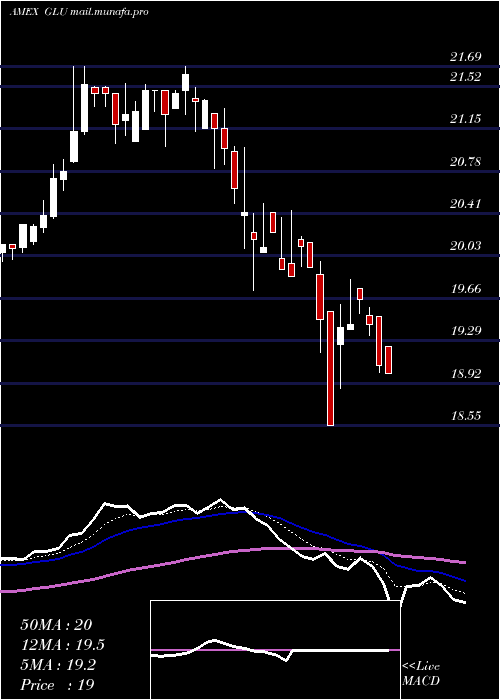Click the last red candlestick on the chart
Screen dimensions: 500x700
pos(388,360)
